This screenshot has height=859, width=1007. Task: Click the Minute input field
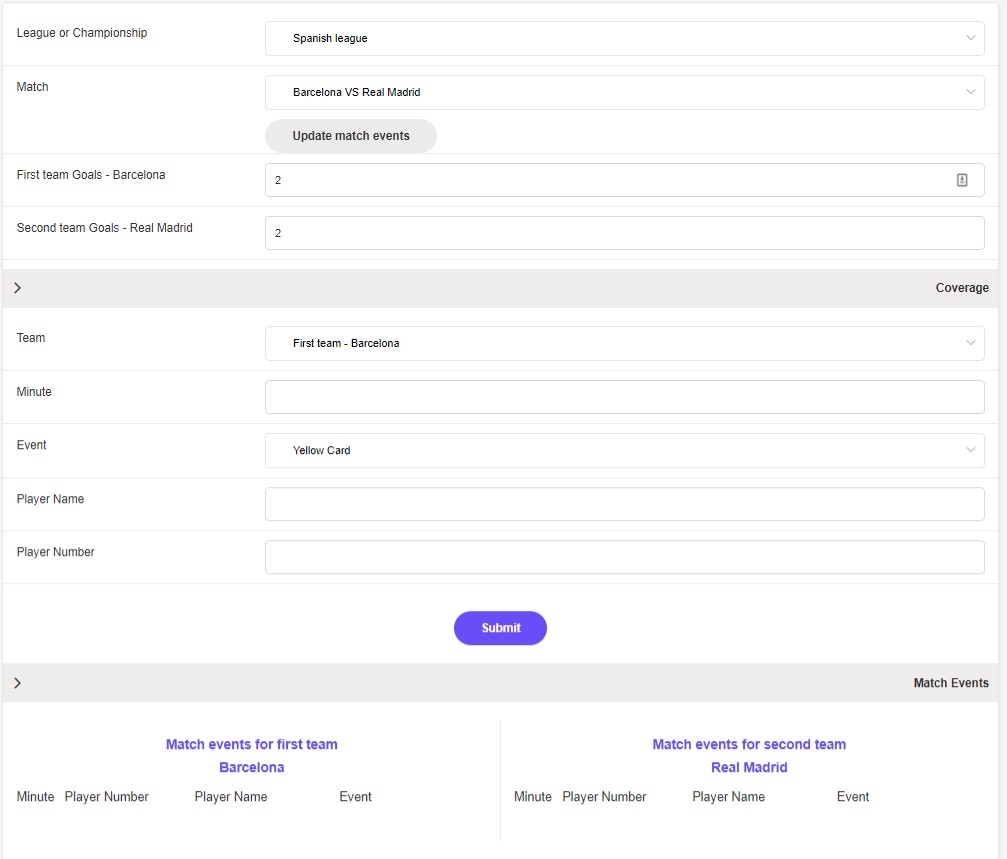coord(624,397)
